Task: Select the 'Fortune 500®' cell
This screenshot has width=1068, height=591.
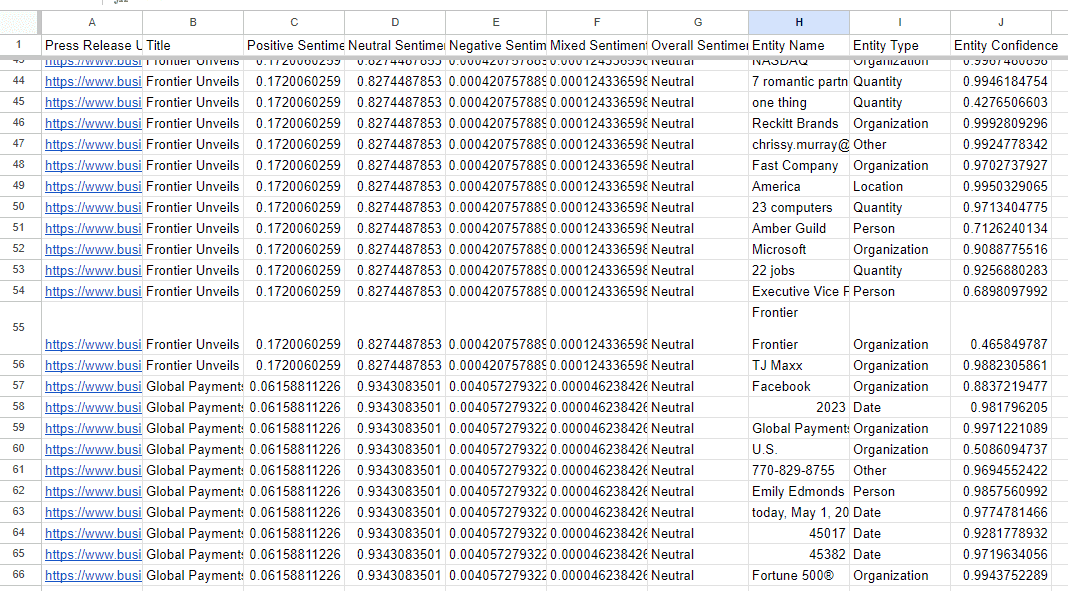Action: click(799, 575)
